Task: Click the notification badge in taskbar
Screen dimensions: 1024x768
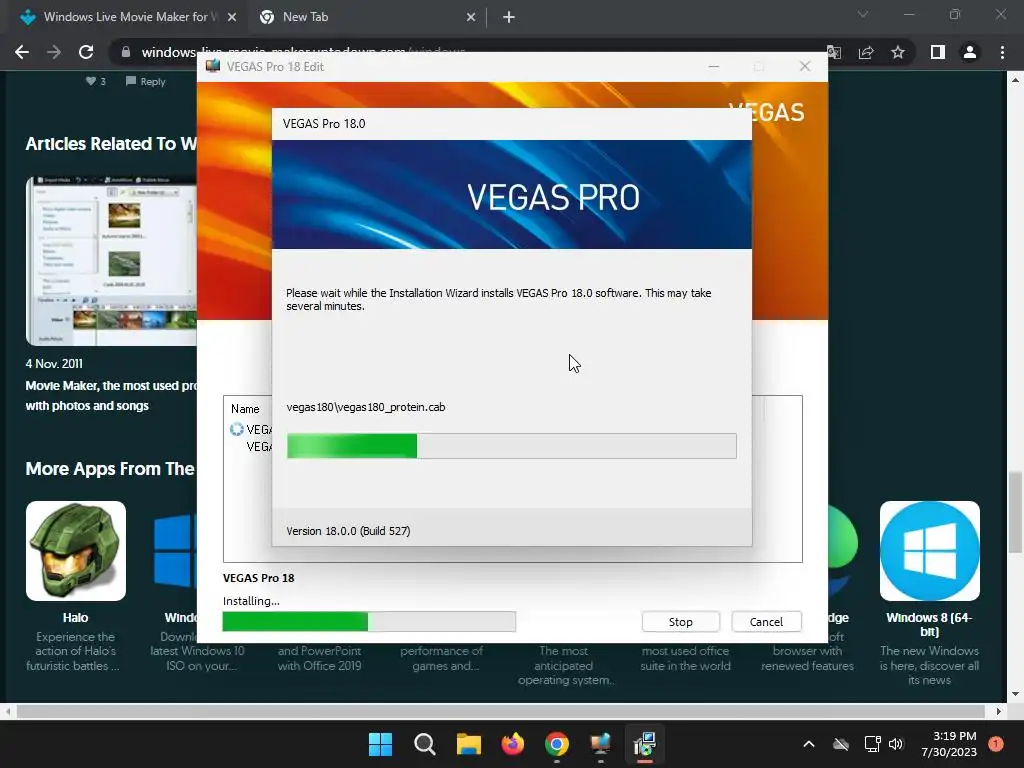Action: (996, 744)
